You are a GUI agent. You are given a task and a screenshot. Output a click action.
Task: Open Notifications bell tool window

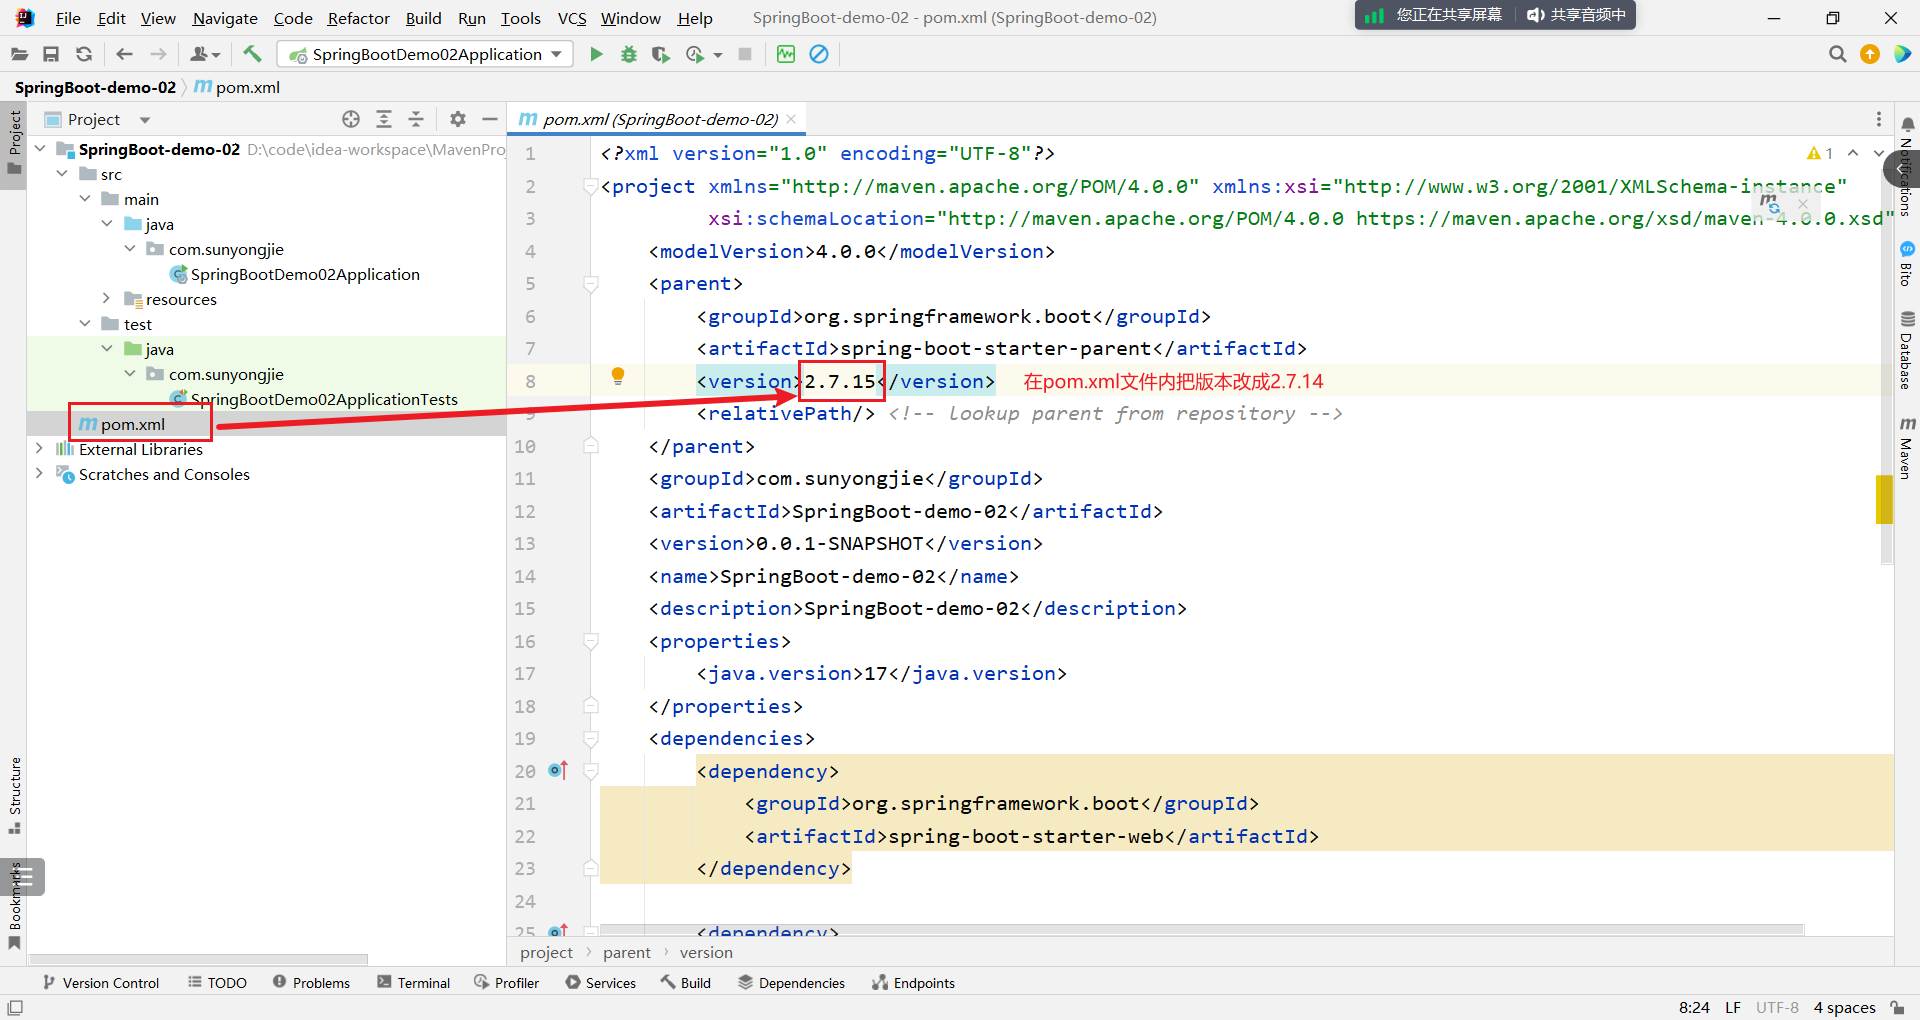tap(1908, 125)
